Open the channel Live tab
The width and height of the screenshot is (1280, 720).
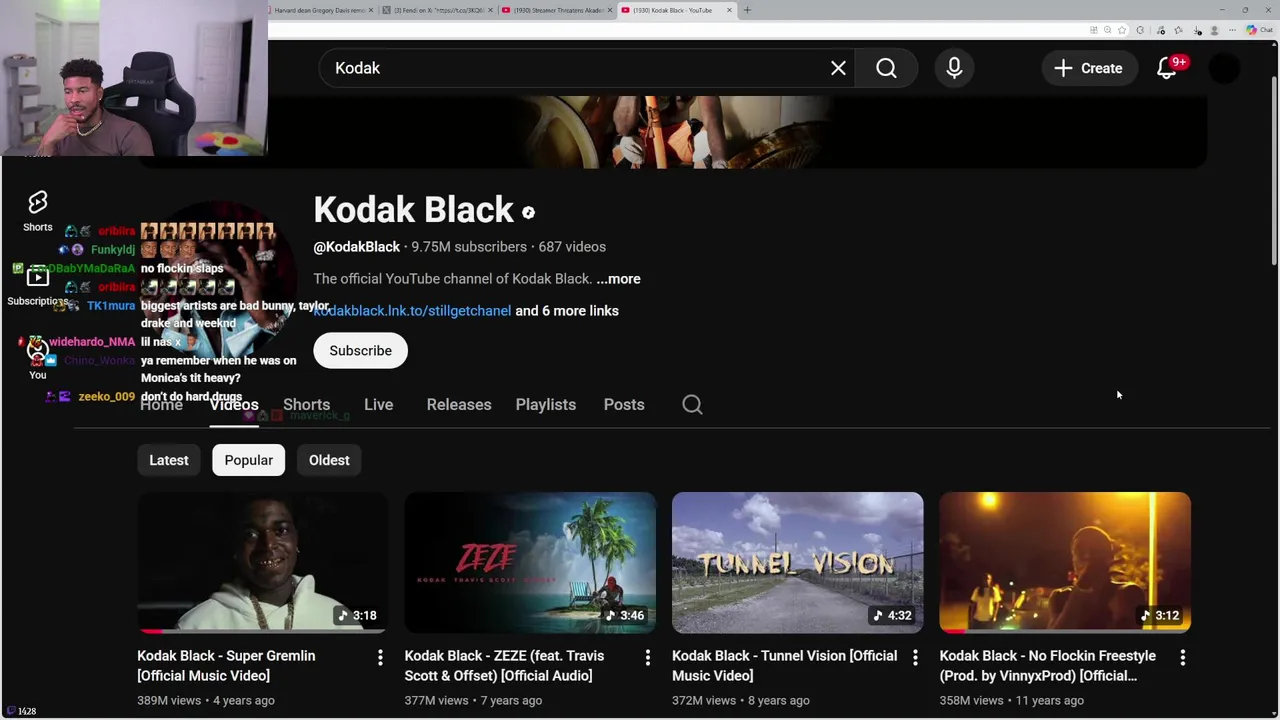pyautogui.click(x=378, y=404)
